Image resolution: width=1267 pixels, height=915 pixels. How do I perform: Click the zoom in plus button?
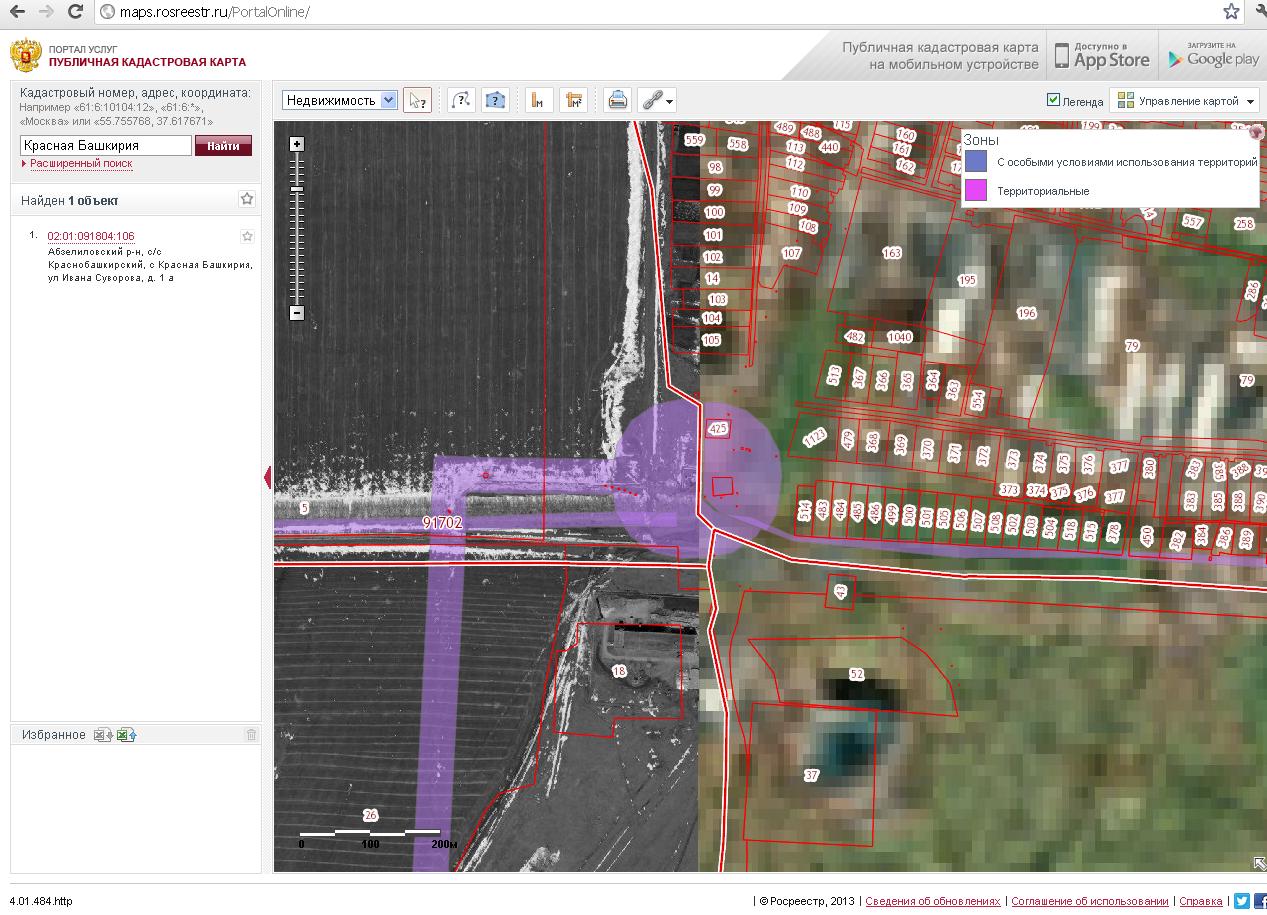(296, 144)
